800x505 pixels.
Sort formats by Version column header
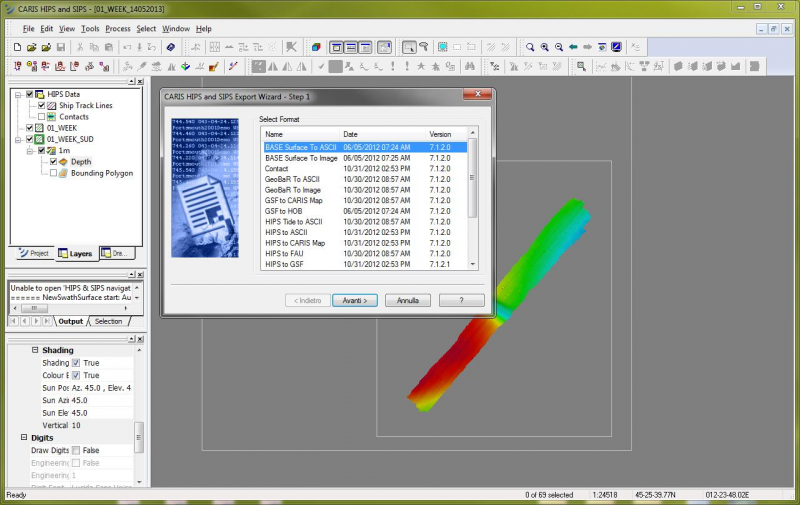point(446,134)
